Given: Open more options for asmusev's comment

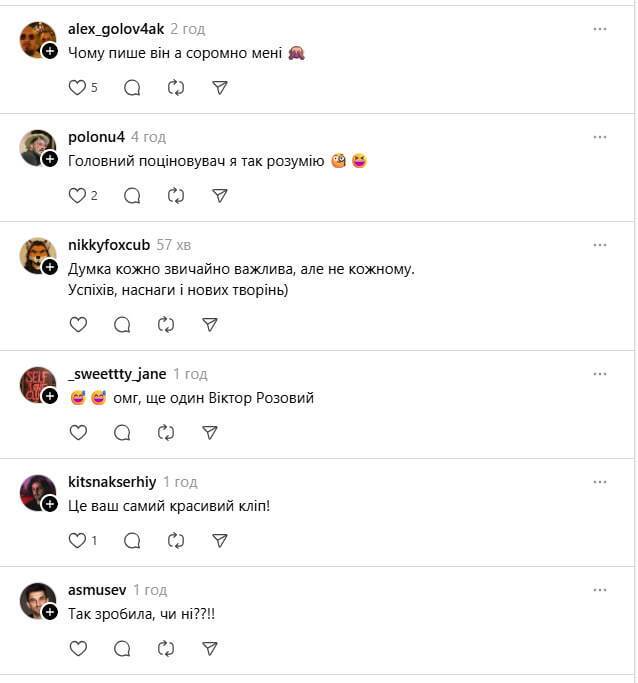Looking at the screenshot, I should click(600, 589).
